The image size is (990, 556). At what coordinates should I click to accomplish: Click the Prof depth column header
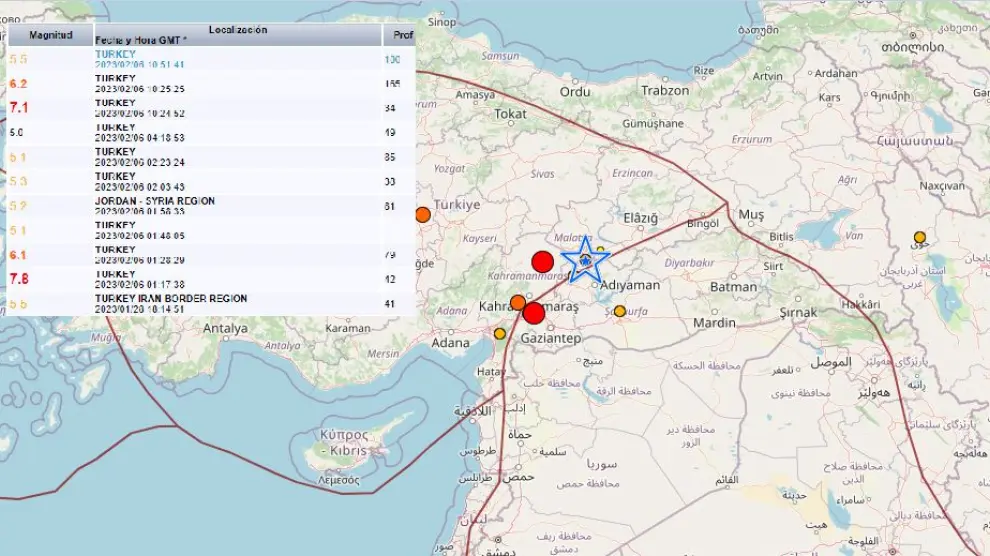[x=402, y=35]
